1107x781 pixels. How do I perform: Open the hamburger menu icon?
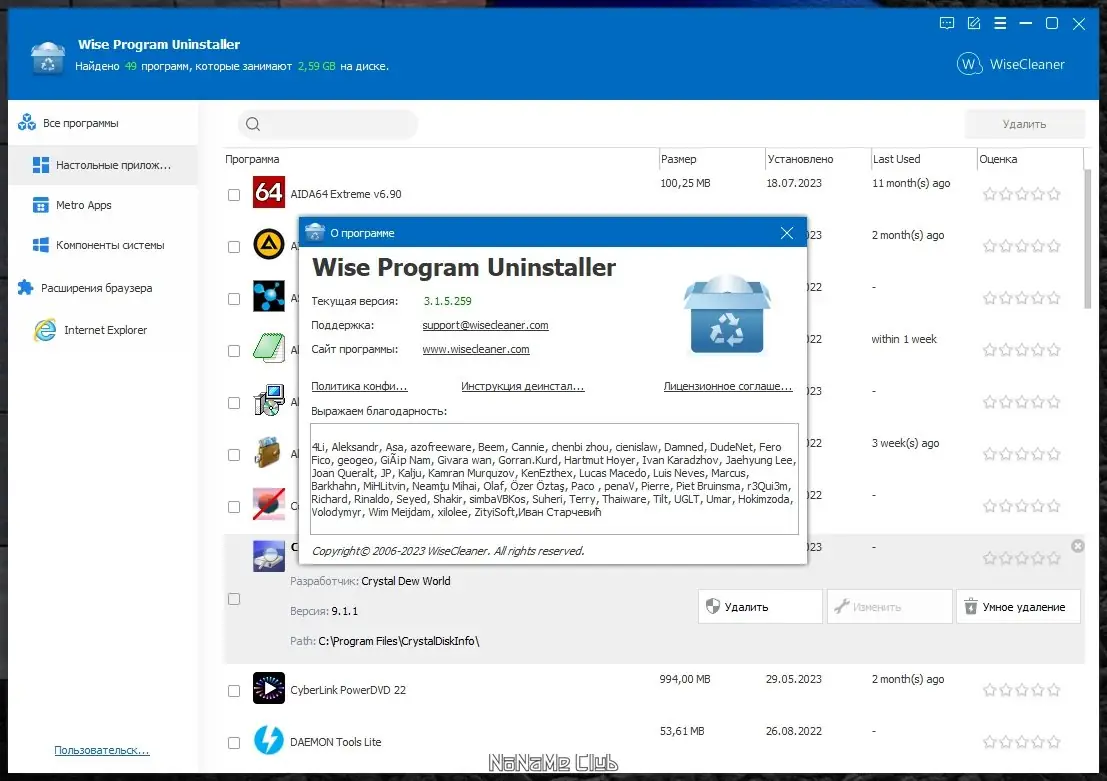(x=1000, y=23)
